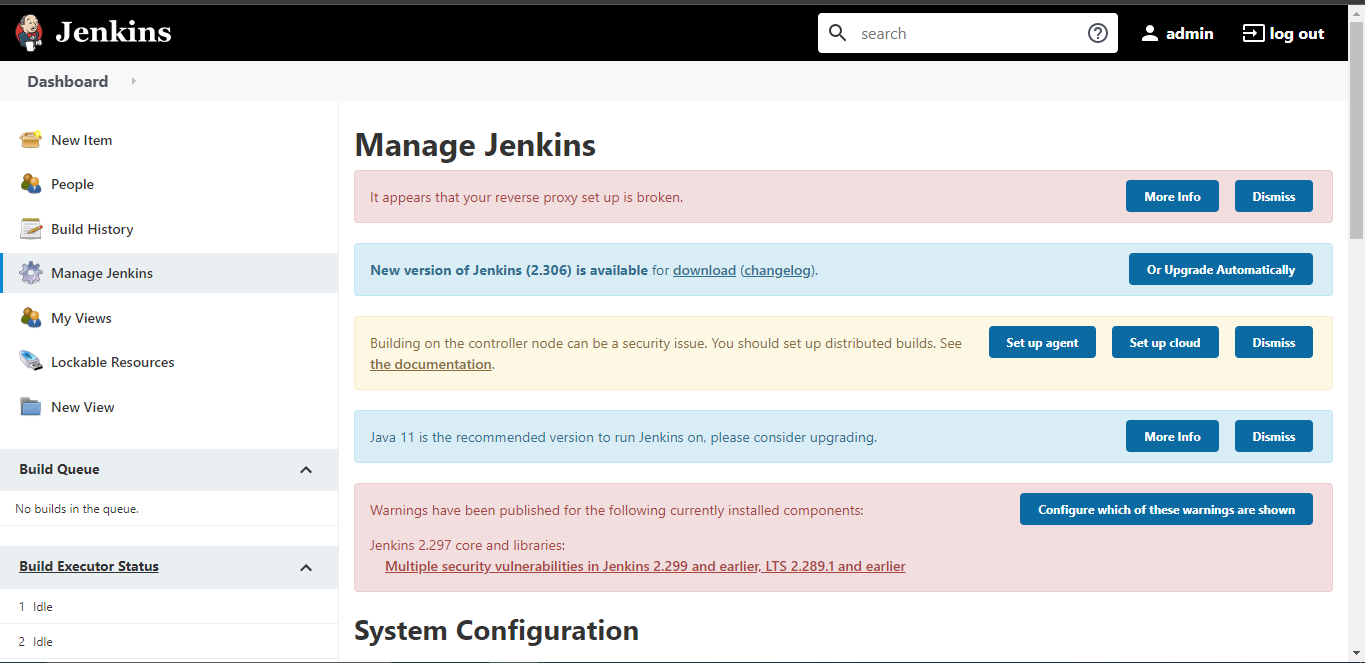Click the log out arrow icon

coord(1253,33)
